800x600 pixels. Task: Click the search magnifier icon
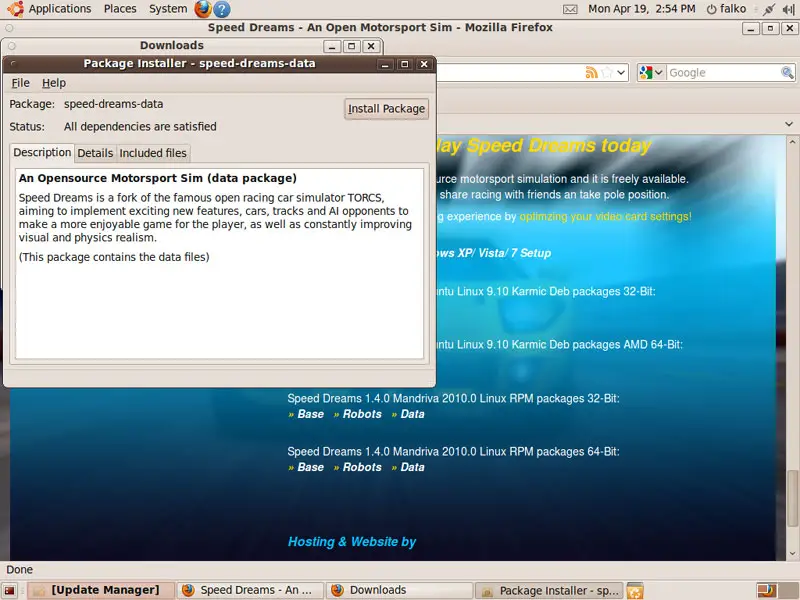coord(787,73)
